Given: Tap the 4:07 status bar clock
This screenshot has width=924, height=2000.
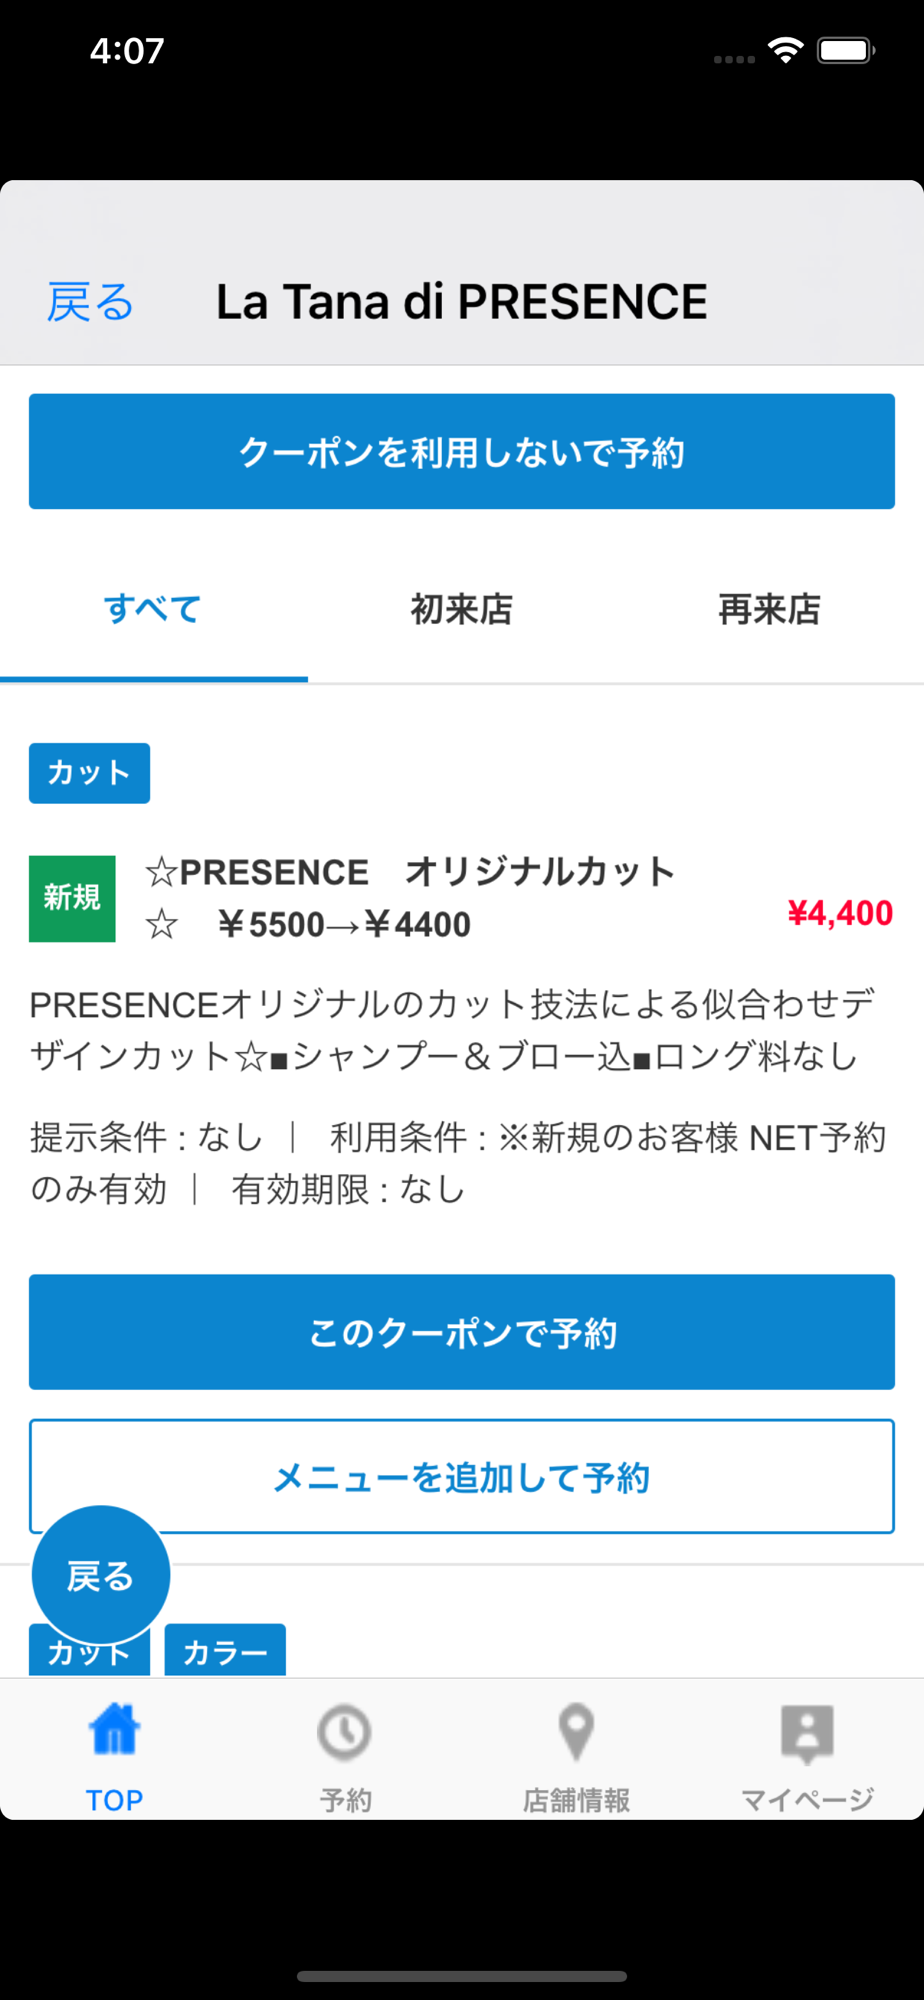Looking at the screenshot, I should [x=127, y=50].
